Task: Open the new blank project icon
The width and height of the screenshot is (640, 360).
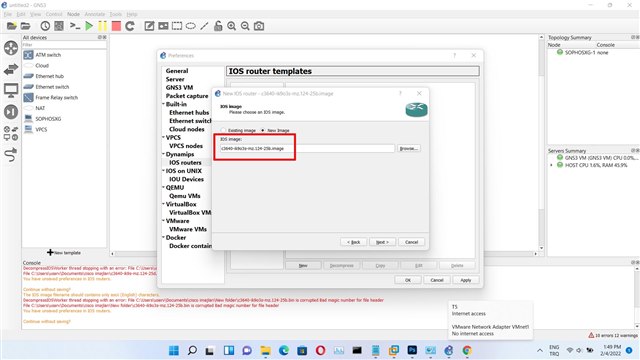Action: click(11, 26)
